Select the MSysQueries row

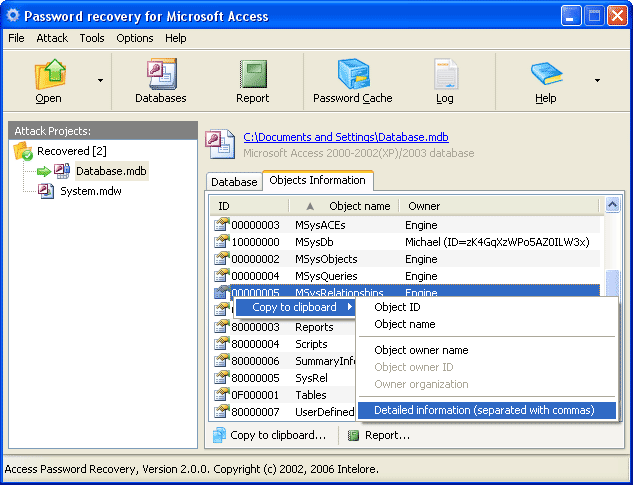405,276
